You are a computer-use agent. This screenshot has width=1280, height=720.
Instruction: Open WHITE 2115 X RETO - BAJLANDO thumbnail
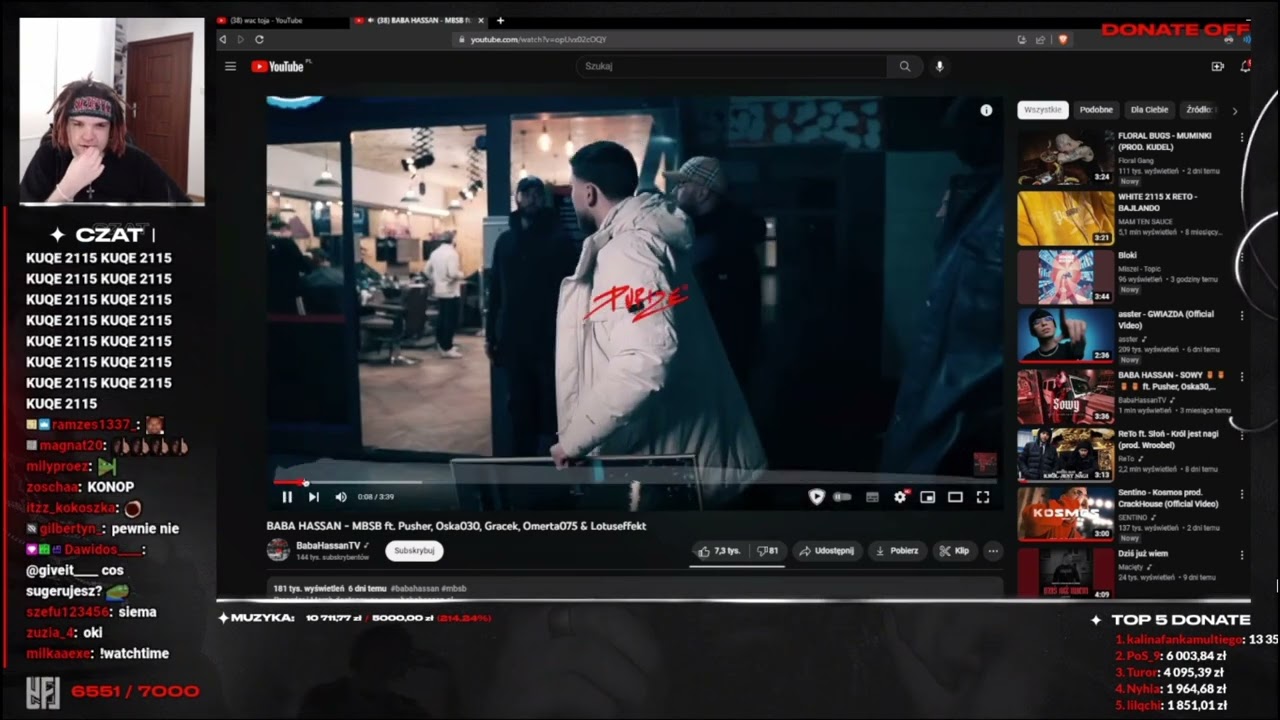pos(1066,218)
